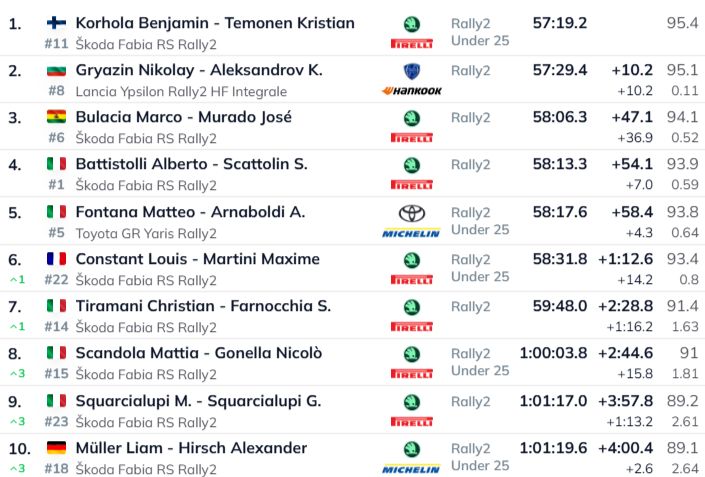
Task: Click the Bulgarian flag next to Gryazin Nikolay
Action: point(56,70)
